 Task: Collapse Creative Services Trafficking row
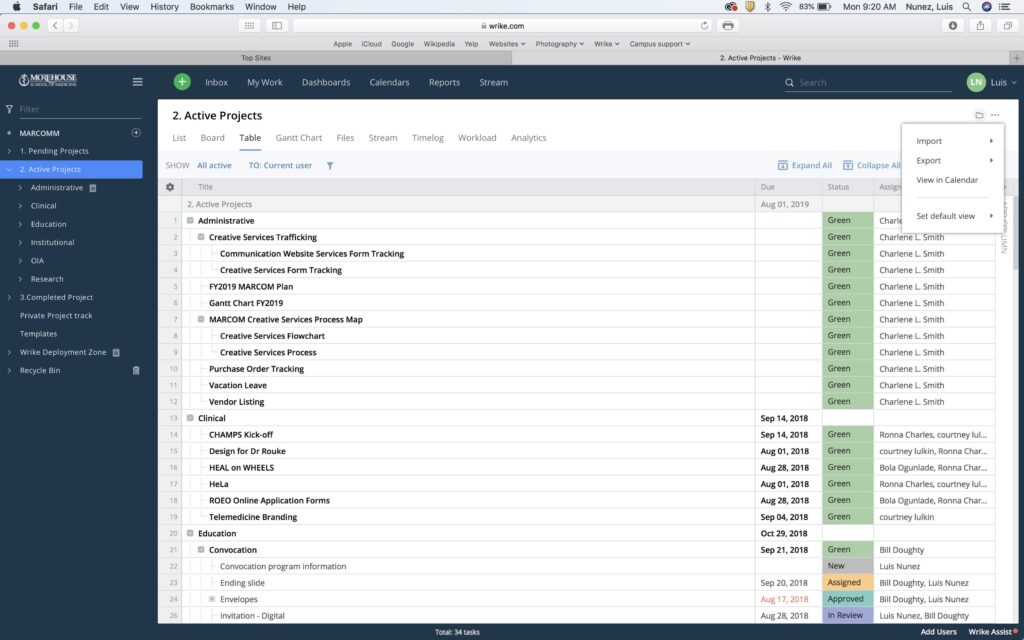[x=201, y=237]
